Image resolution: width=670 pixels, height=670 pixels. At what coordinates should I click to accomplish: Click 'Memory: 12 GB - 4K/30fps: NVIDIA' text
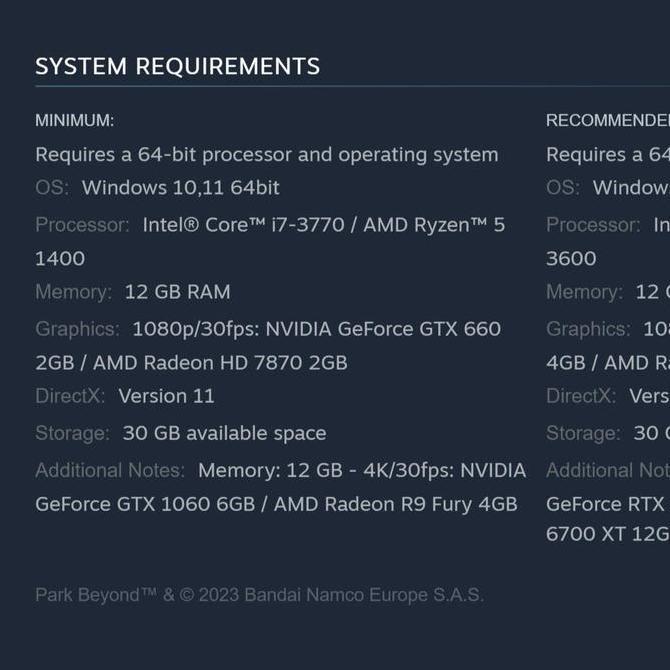tap(362, 470)
